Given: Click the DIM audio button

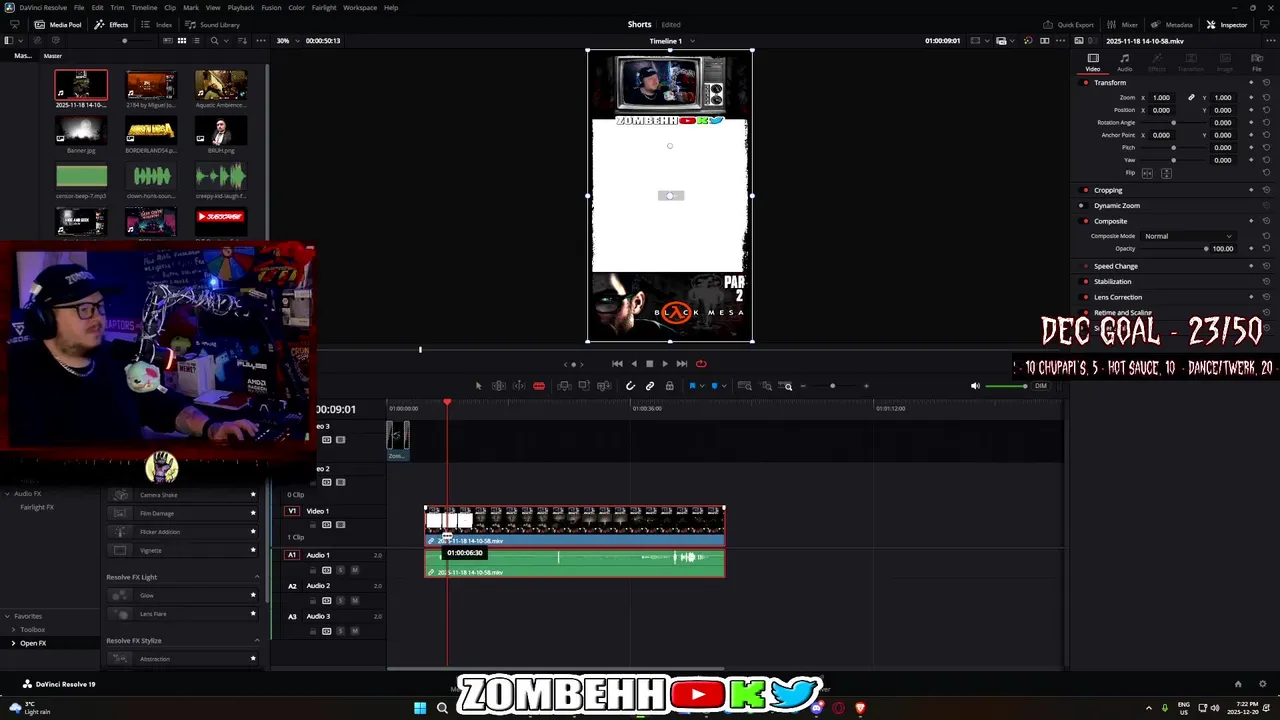Looking at the screenshot, I should pos(1041,386).
